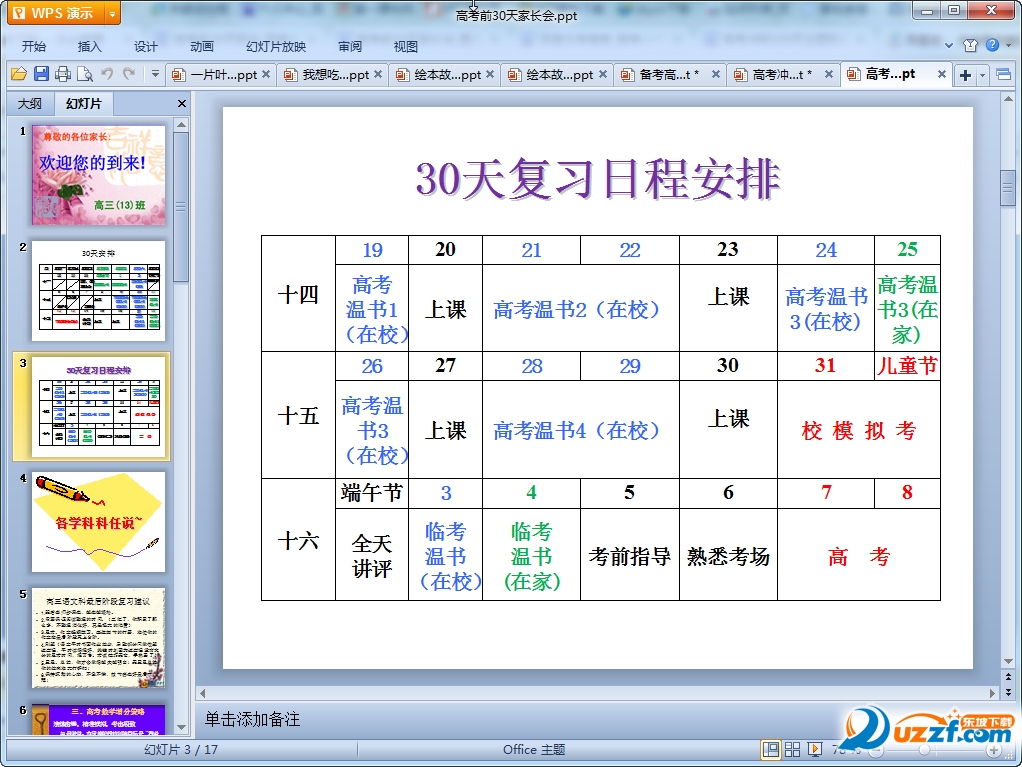Open the dropdown arrow beside help icon

[1008, 46]
